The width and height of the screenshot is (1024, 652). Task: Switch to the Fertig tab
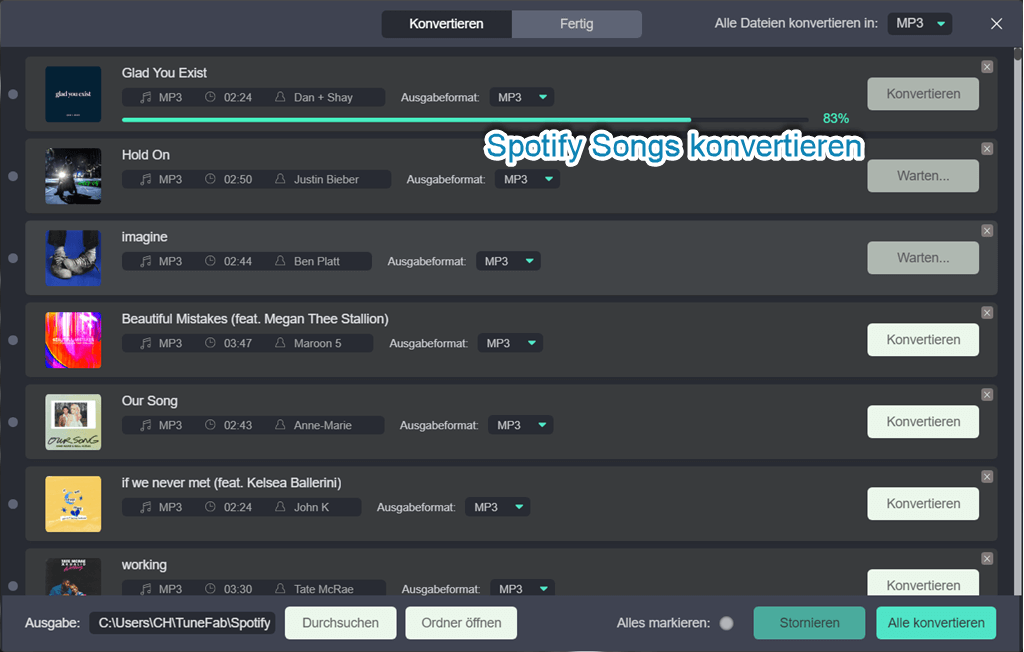coord(576,23)
